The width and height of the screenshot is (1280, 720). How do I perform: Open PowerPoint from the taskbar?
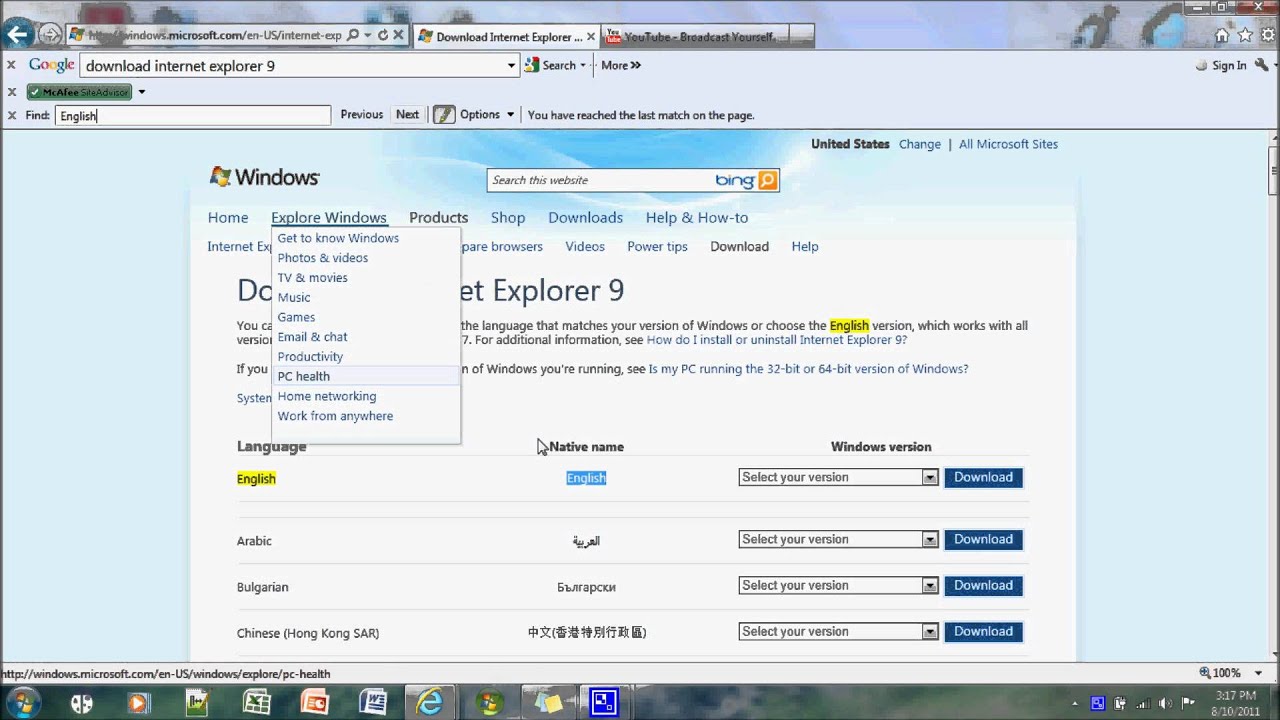tap(314, 703)
